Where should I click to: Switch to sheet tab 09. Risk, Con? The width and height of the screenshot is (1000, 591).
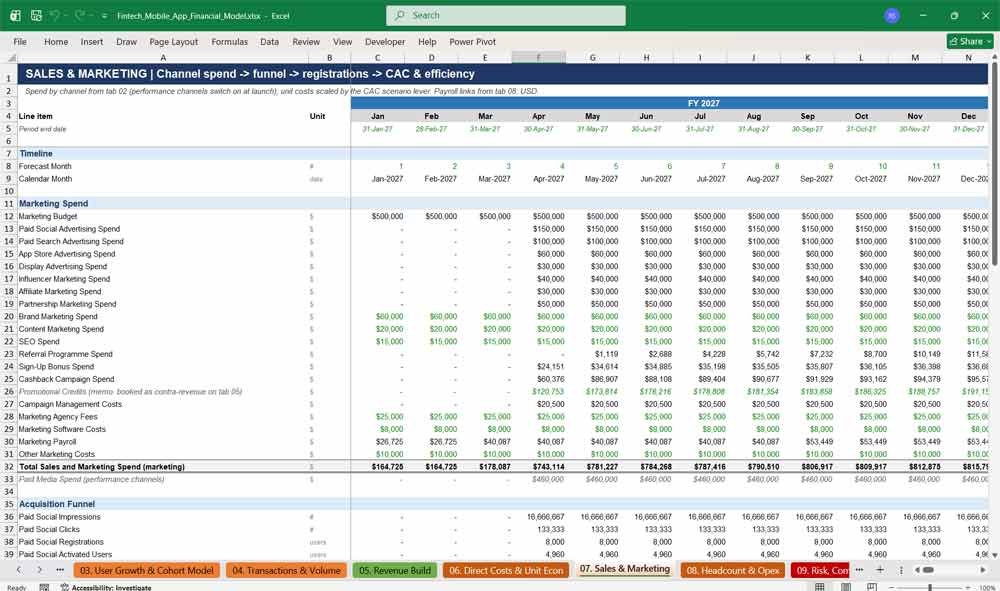point(820,571)
